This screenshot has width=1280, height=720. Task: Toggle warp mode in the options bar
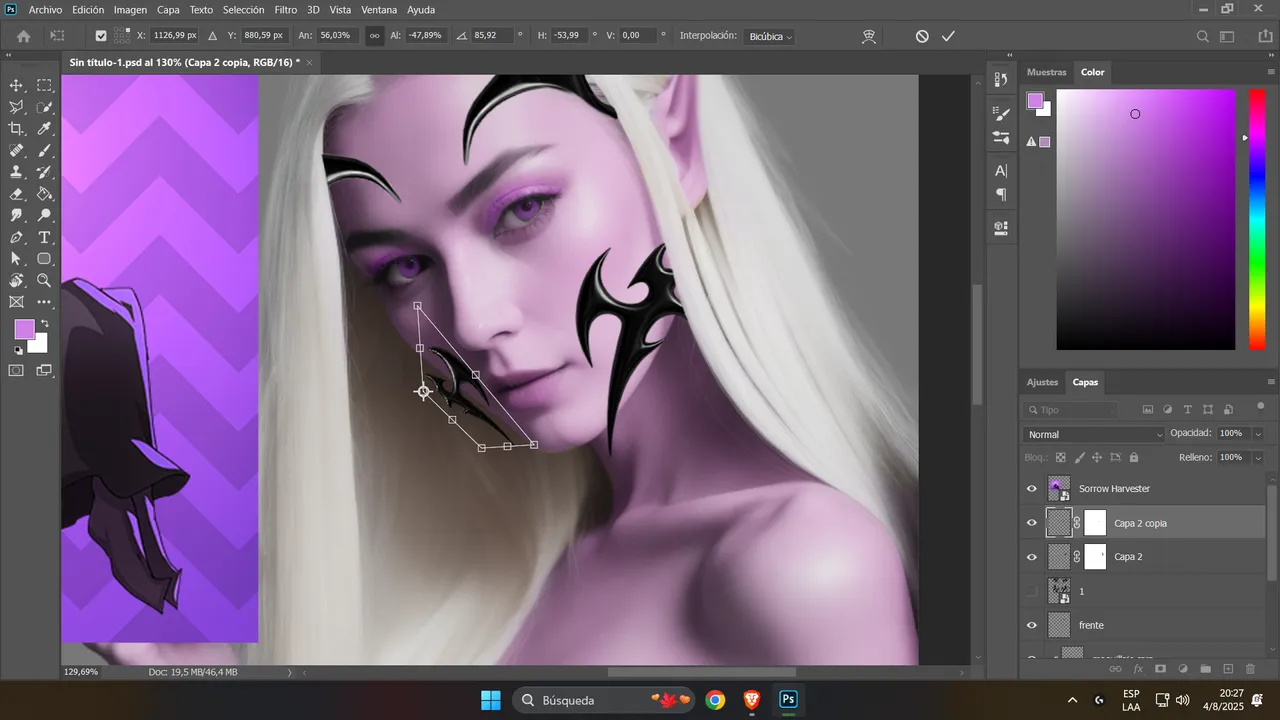click(869, 36)
